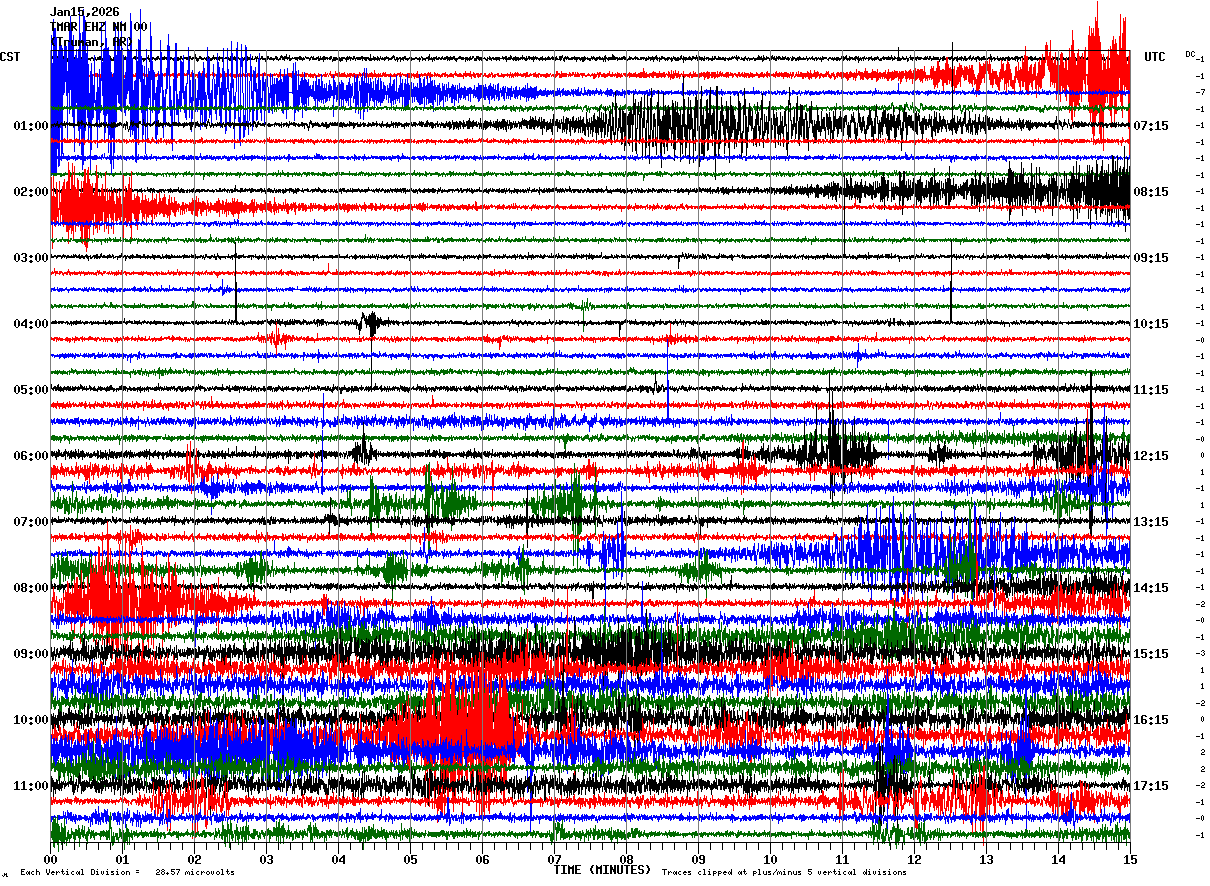Click the 10:15 UTC time label

[1151, 324]
